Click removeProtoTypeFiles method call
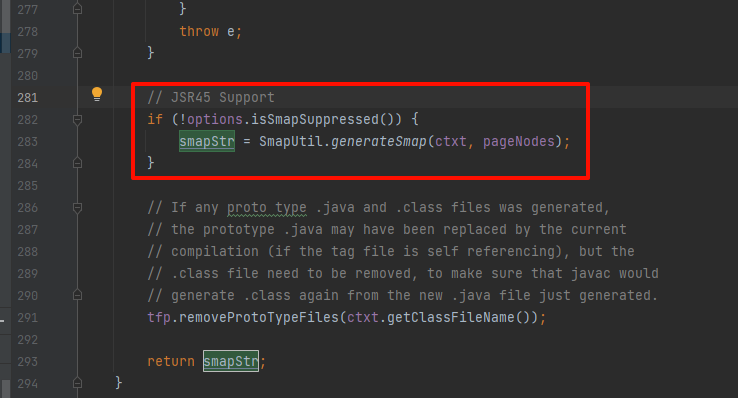The image size is (738, 398). (x=259, y=318)
